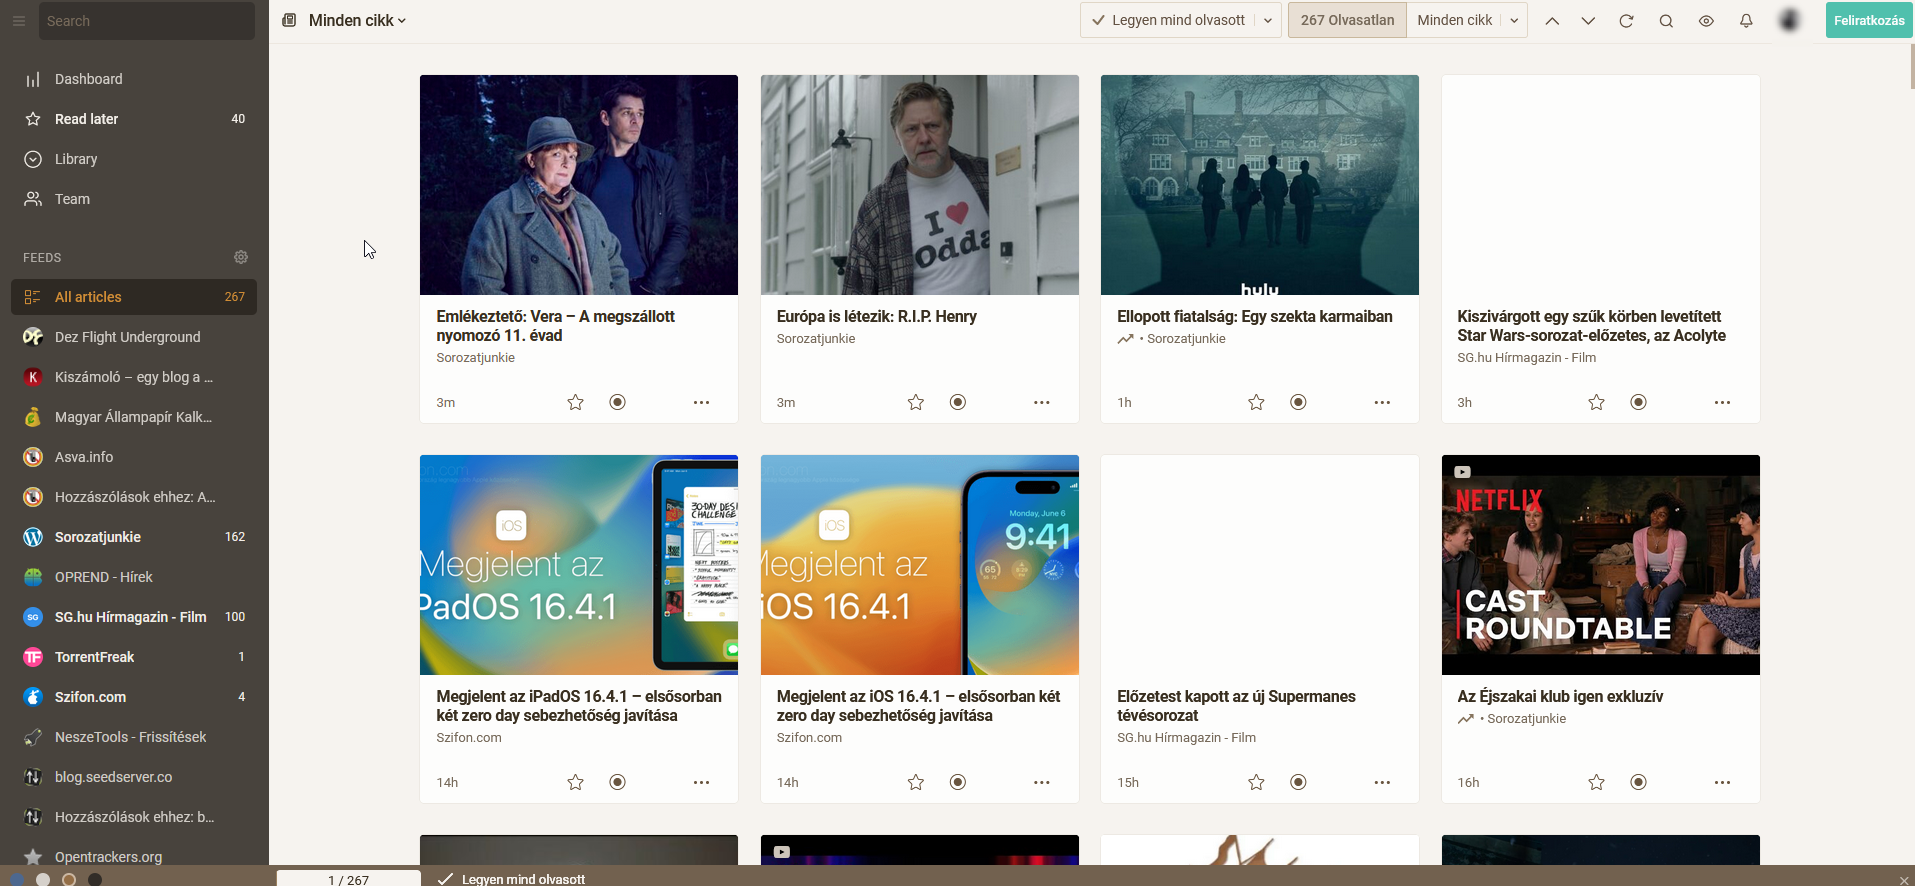Screen dimensions: 1915x886
Task: Mark Supermanes article as read
Action: (x=1298, y=782)
